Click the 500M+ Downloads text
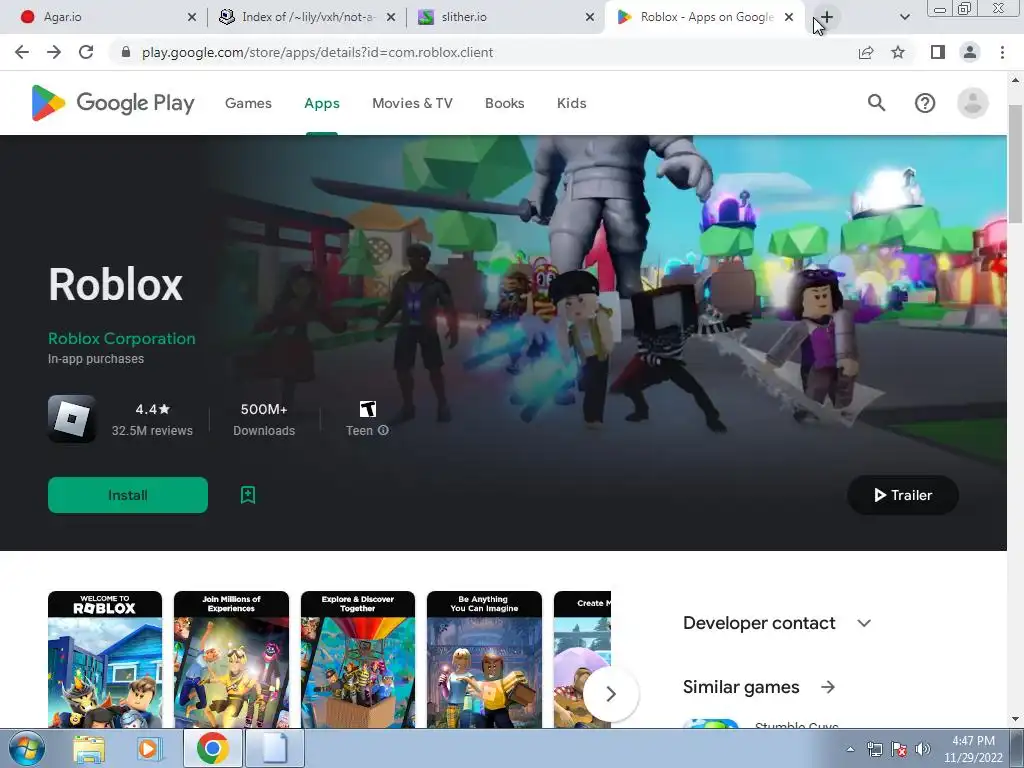1024x768 pixels. pos(264,419)
